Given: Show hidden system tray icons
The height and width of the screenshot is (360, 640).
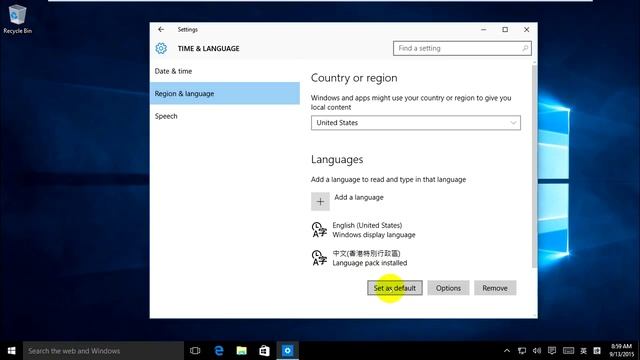Looking at the screenshot, I should pos(507,351).
